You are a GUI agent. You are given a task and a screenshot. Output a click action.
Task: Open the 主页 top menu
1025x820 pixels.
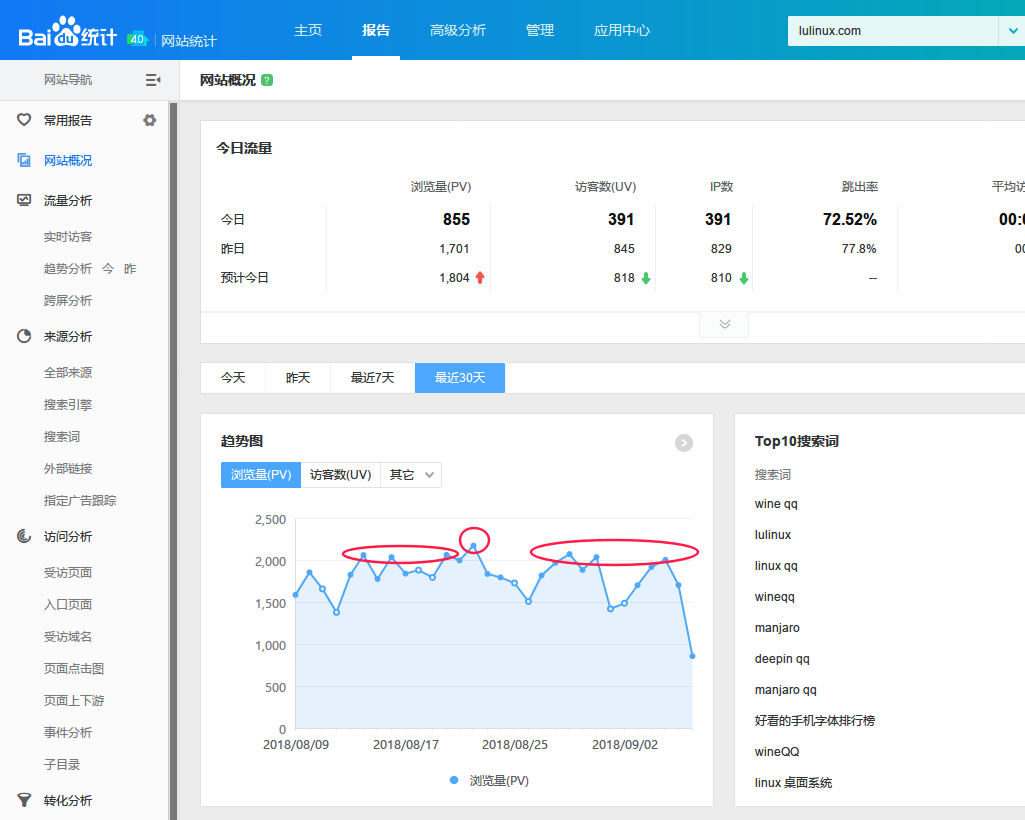tap(308, 31)
